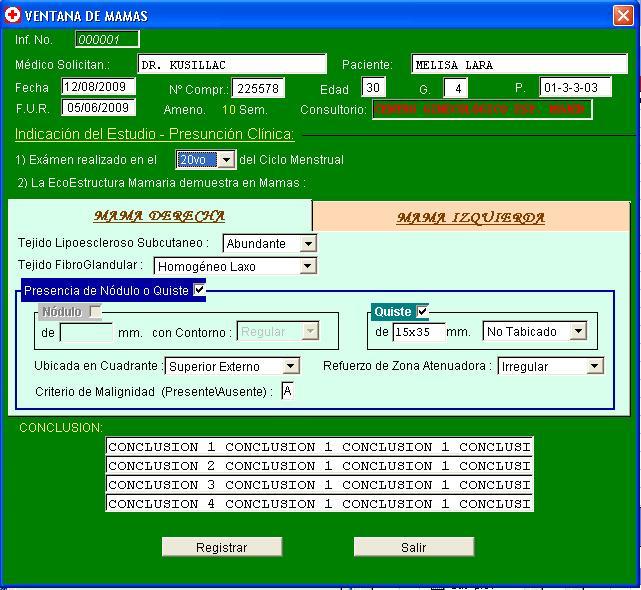This screenshot has width=641, height=590.
Task: Click the Criterio de Malignidad field
Action: 287,391
